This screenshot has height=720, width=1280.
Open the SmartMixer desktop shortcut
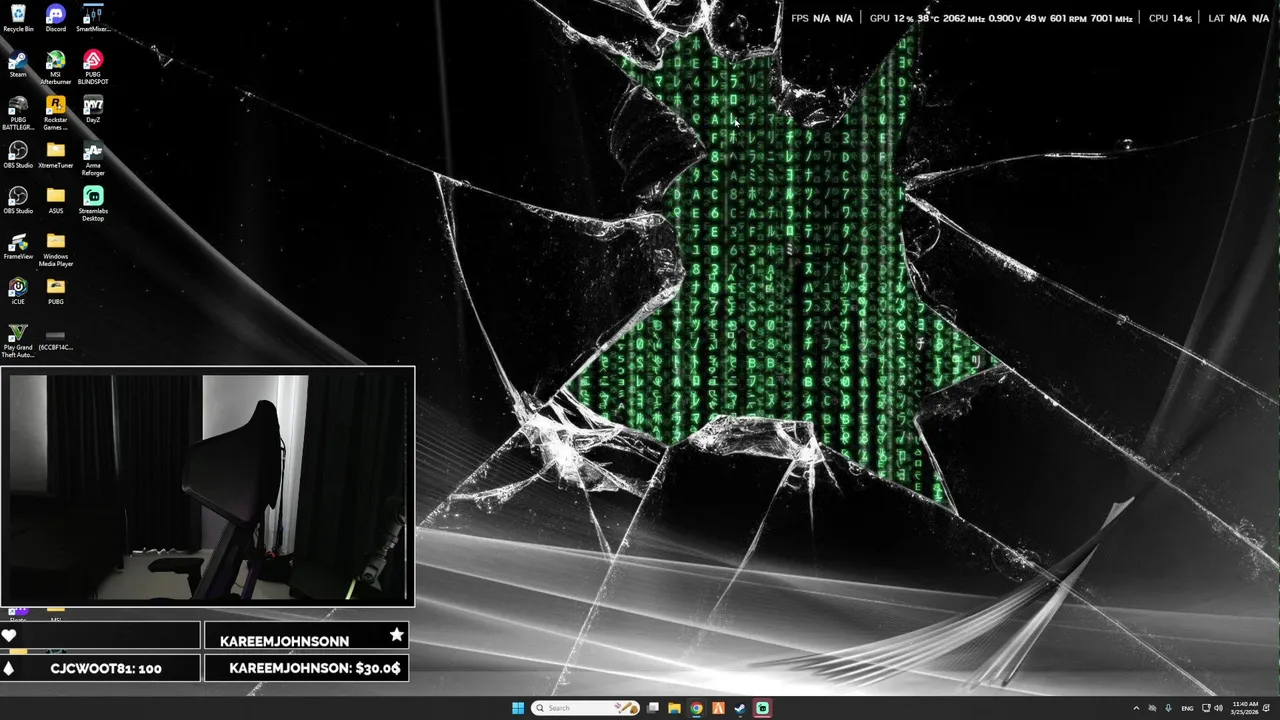pyautogui.click(x=93, y=18)
